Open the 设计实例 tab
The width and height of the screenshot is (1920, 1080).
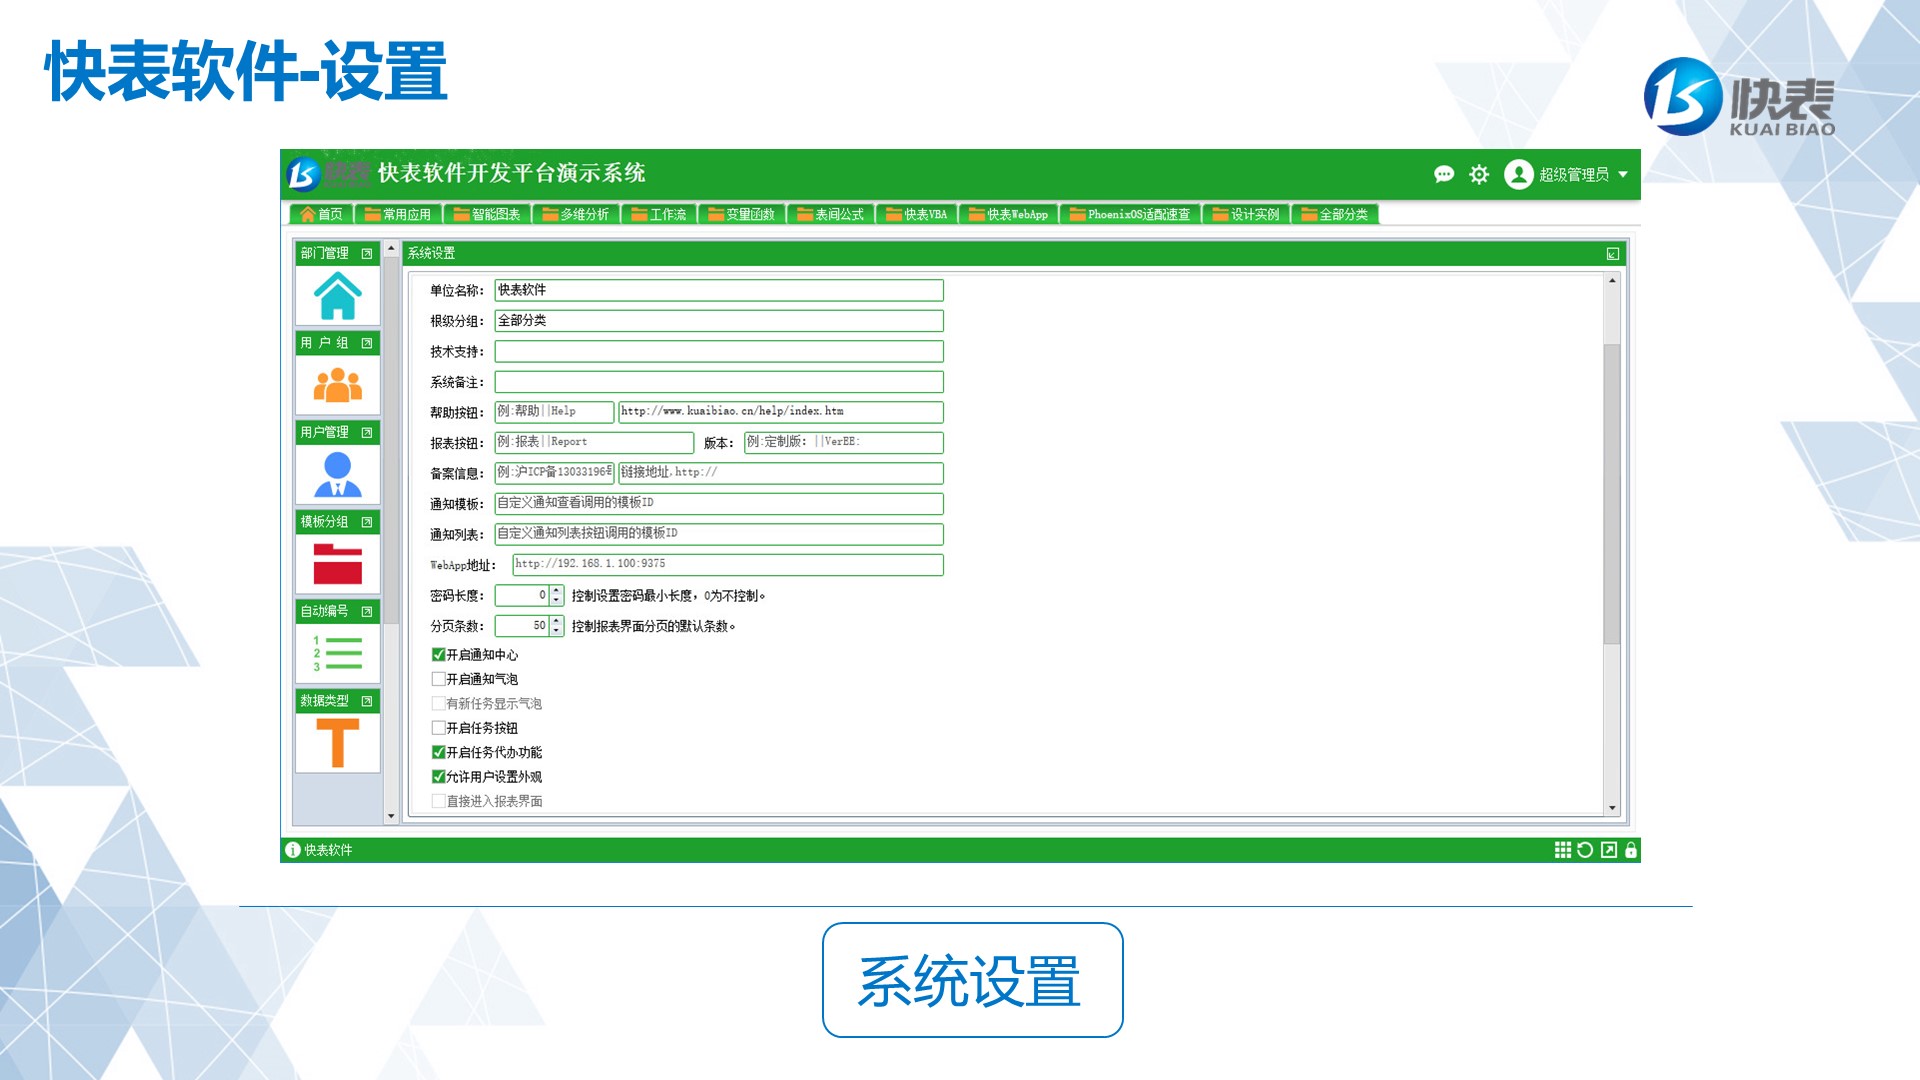[x=1246, y=214]
